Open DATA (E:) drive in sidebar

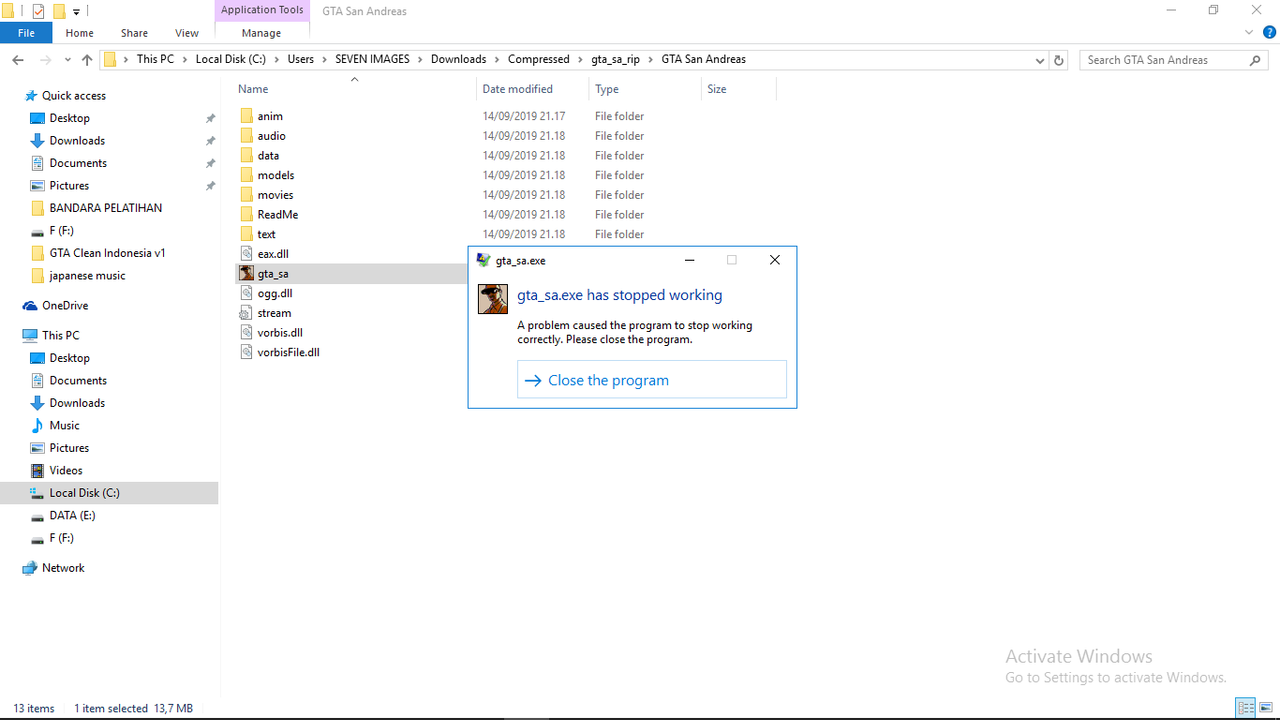coord(72,516)
